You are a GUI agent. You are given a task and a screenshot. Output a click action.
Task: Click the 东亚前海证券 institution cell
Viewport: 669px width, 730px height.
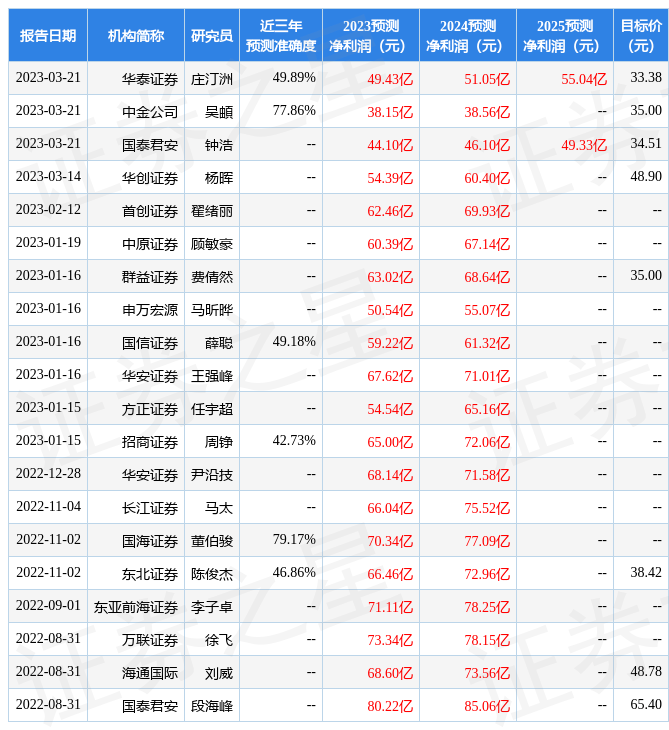[136, 607]
